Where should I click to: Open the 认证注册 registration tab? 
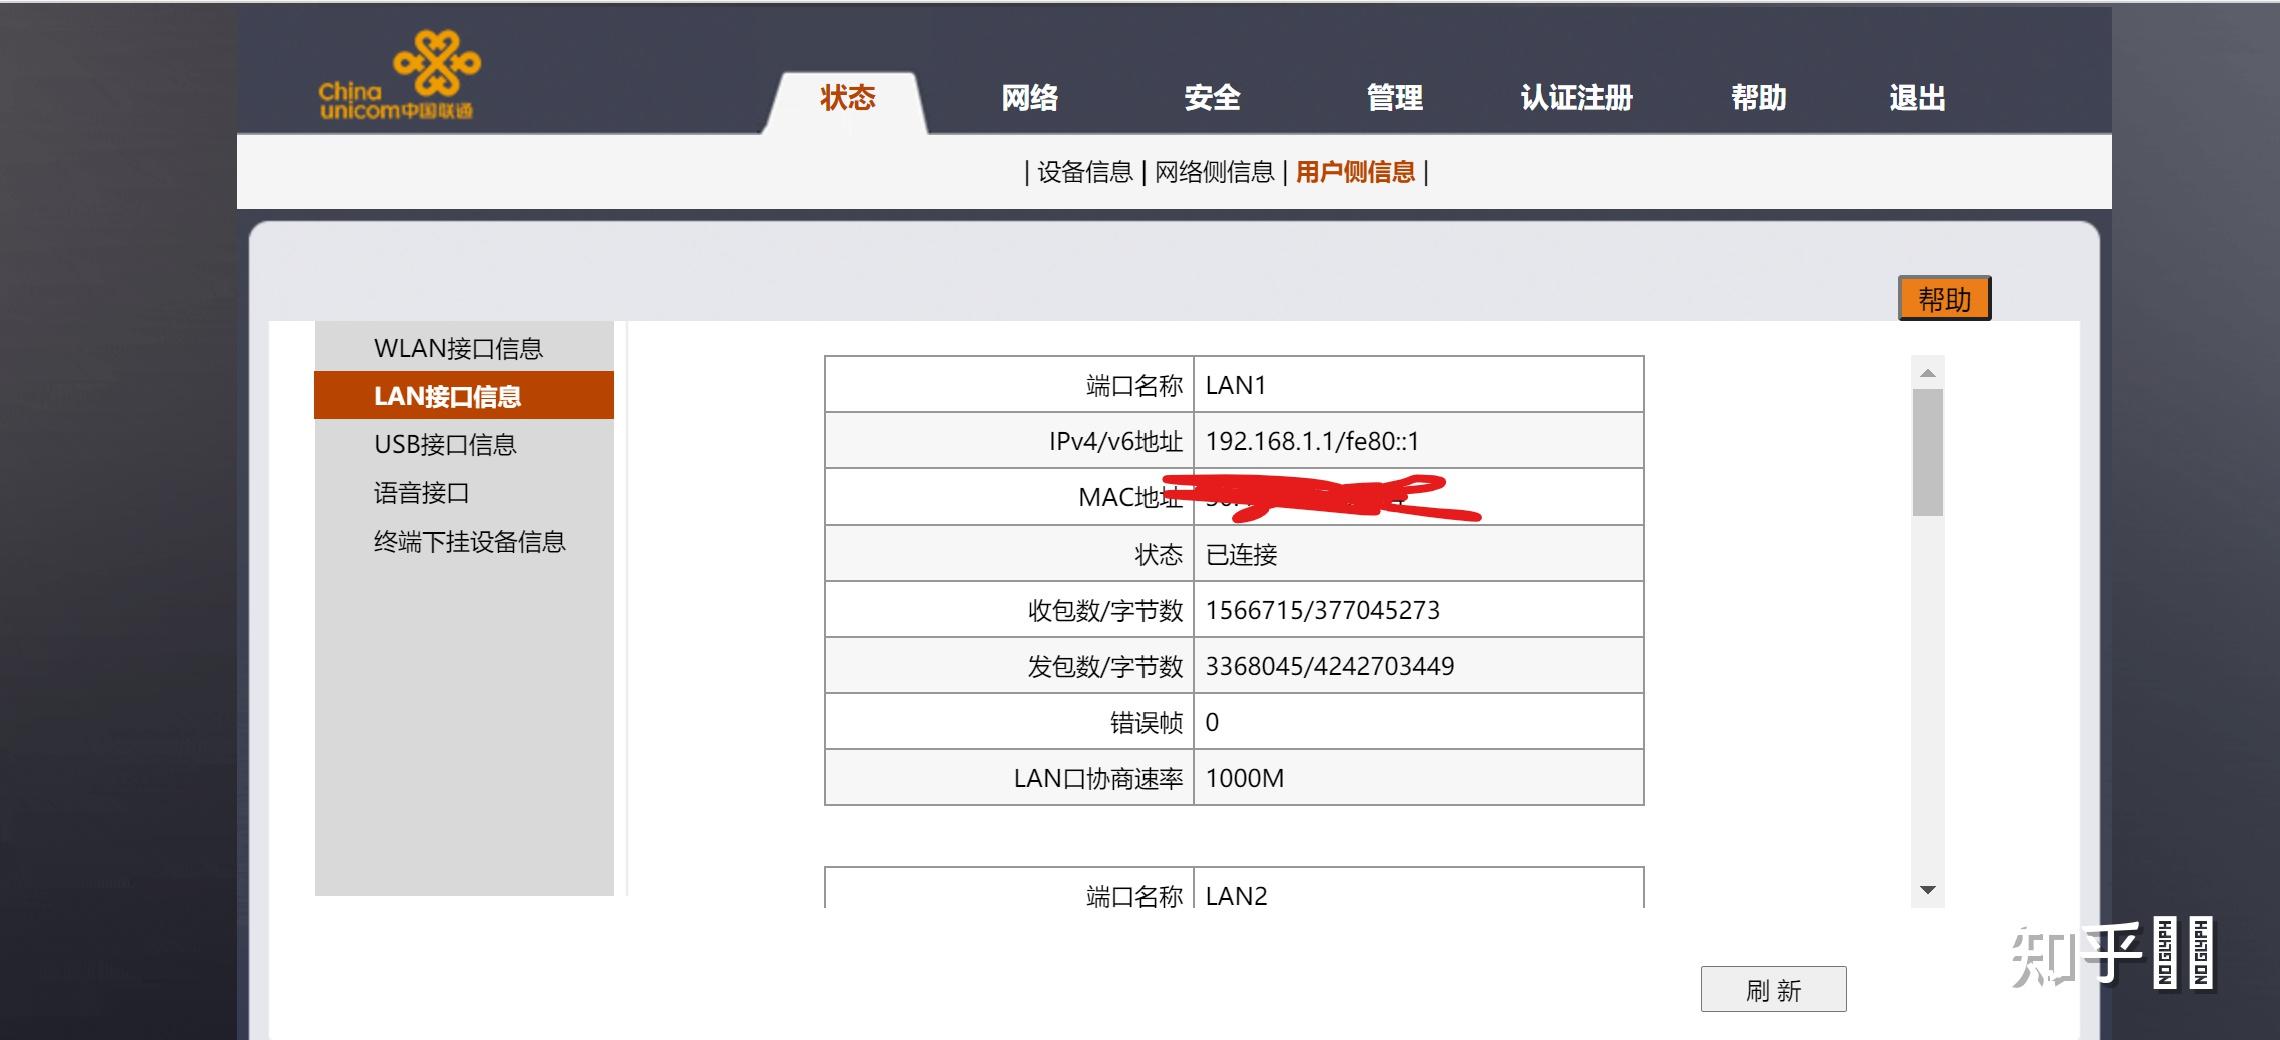point(1576,98)
